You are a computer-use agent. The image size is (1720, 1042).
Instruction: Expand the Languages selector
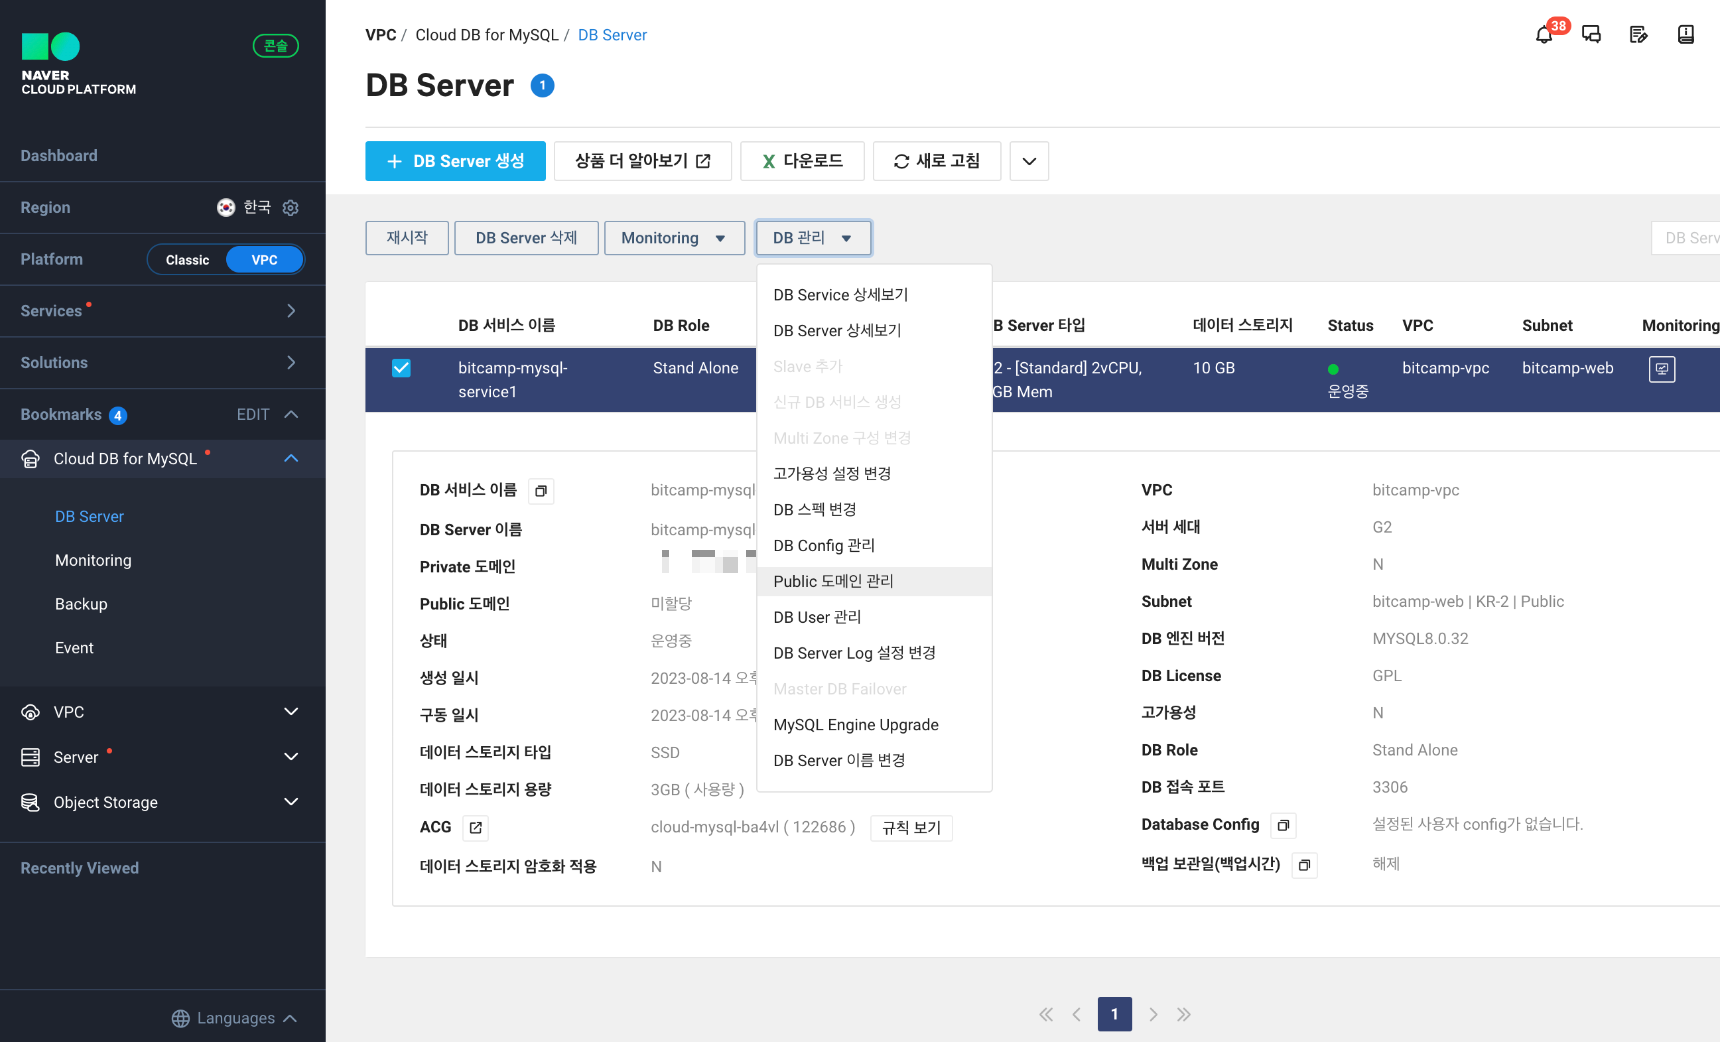tap(290, 1018)
